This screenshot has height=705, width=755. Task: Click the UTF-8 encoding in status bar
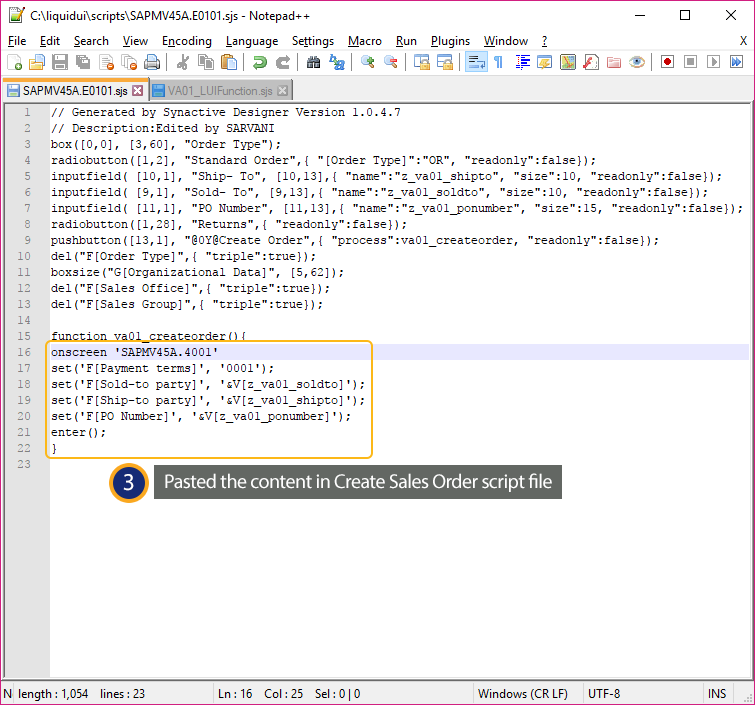coord(604,694)
